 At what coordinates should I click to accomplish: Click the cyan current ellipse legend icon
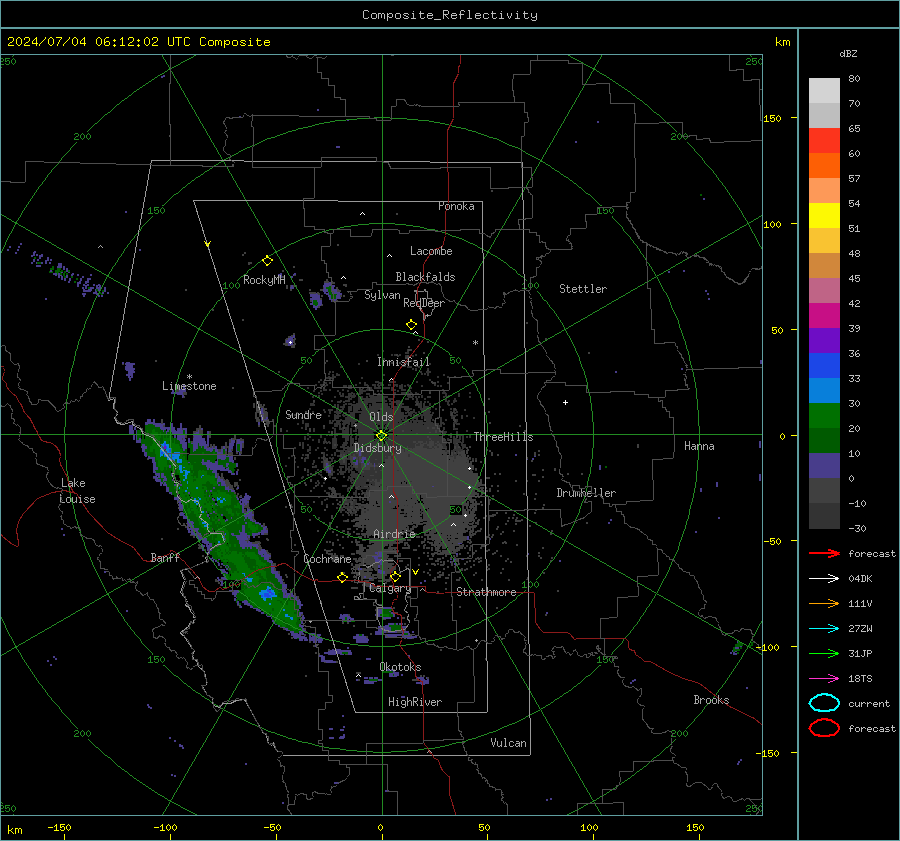click(x=824, y=703)
